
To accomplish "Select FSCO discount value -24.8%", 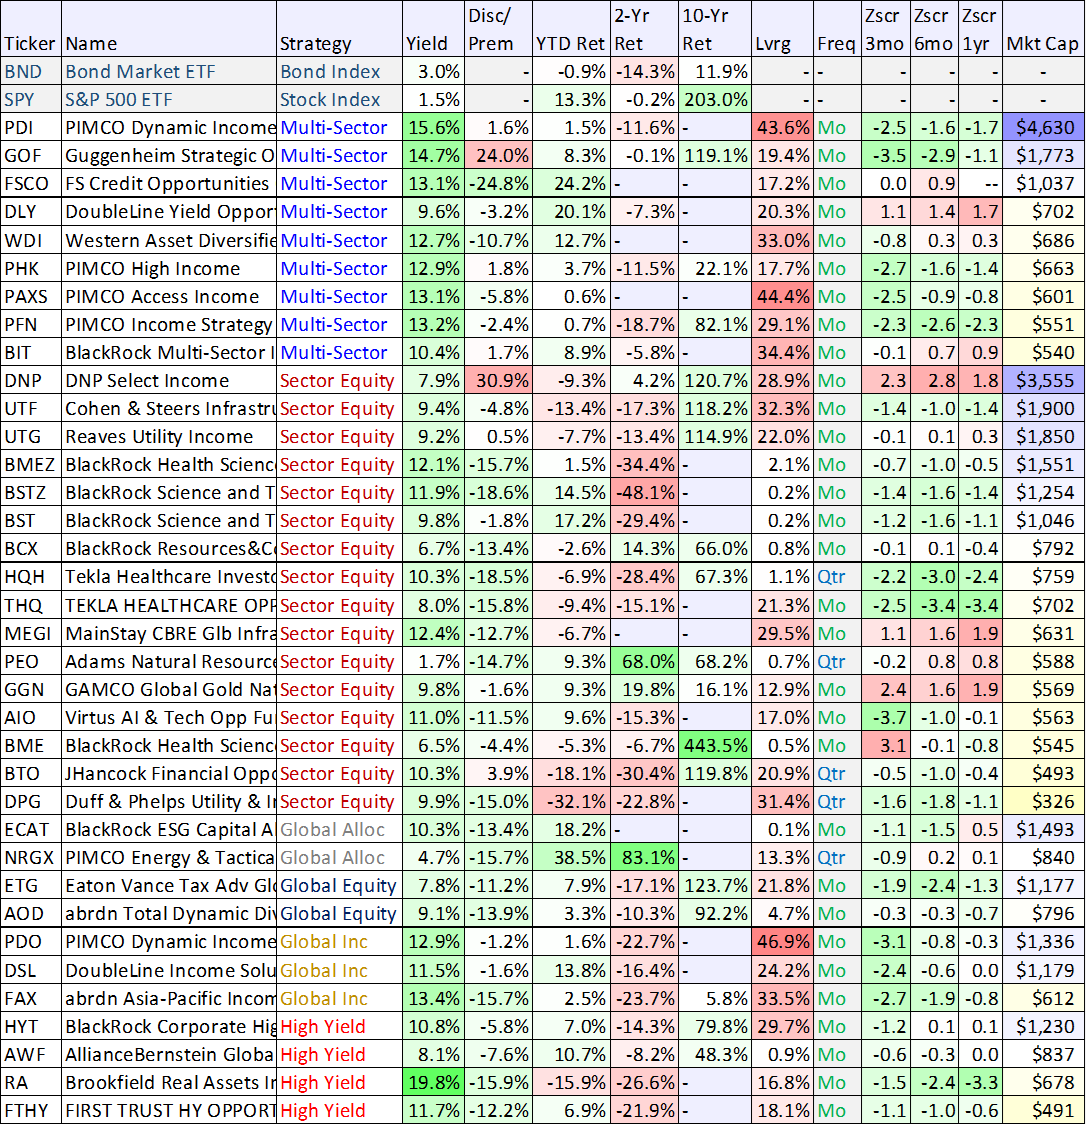I will tap(499, 184).
